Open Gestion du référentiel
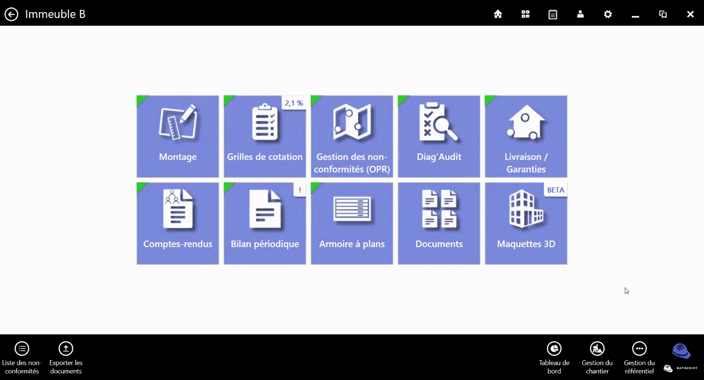Viewport: 704px width, 380px height. click(639, 358)
